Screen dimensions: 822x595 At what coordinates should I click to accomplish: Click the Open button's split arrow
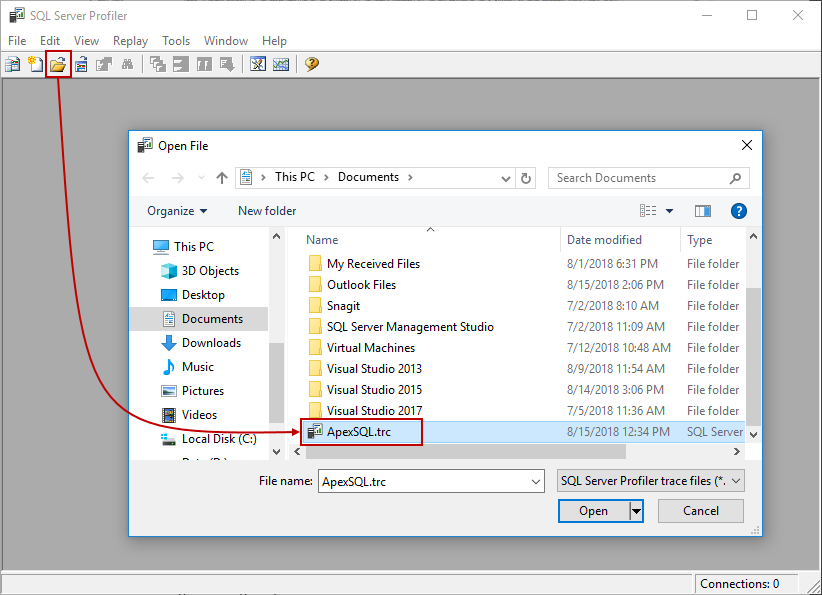pyautogui.click(x=636, y=511)
